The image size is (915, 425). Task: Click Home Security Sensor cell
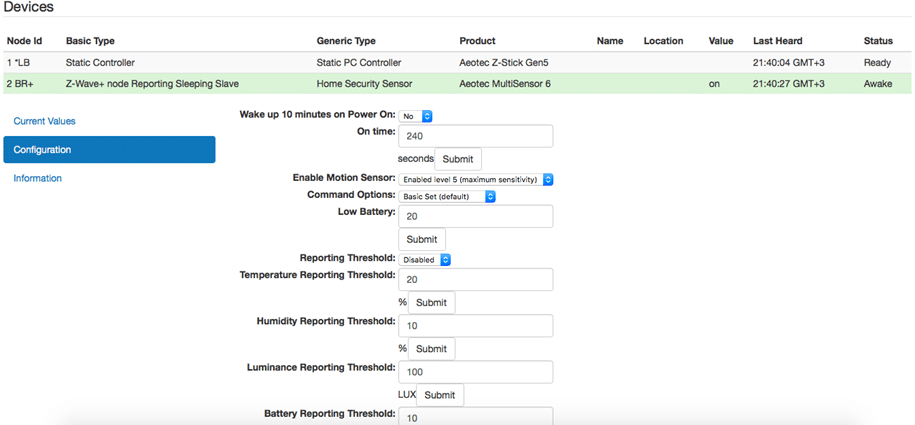tap(364, 83)
